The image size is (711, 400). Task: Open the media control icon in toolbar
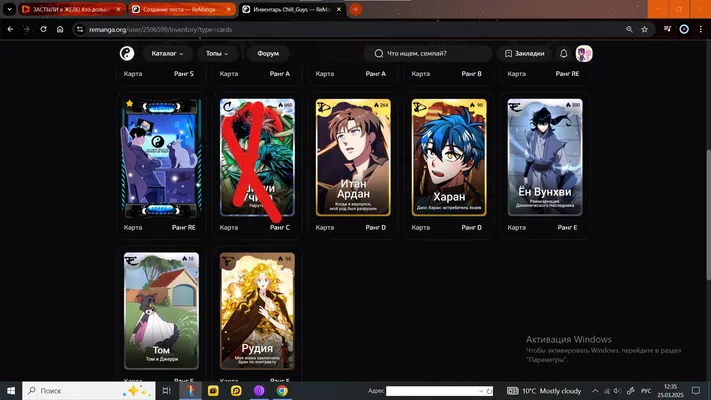(x=667, y=29)
